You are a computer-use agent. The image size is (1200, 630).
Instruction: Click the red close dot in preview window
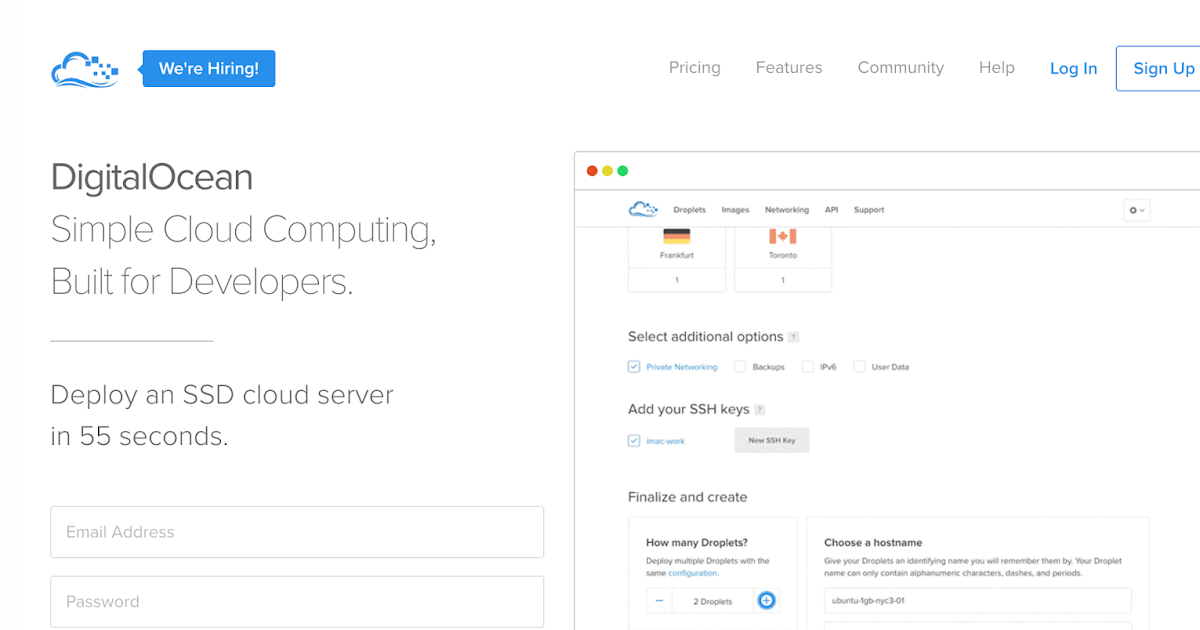[x=592, y=171]
